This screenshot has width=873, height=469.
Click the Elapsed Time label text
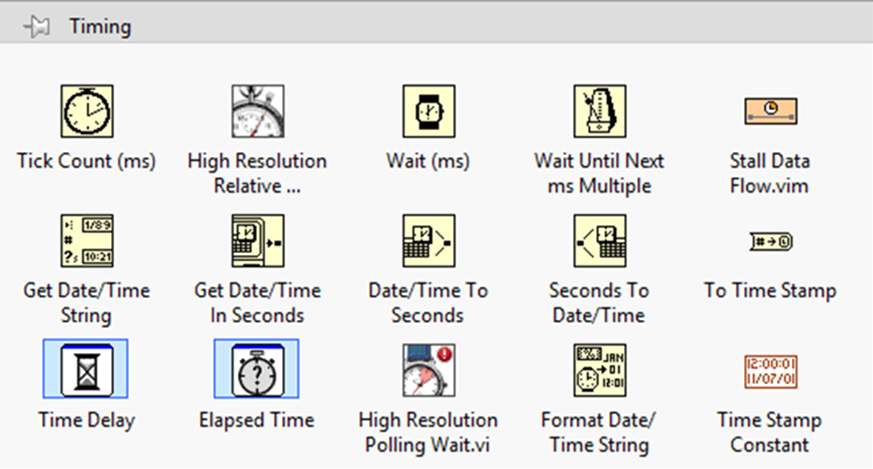click(x=257, y=420)
